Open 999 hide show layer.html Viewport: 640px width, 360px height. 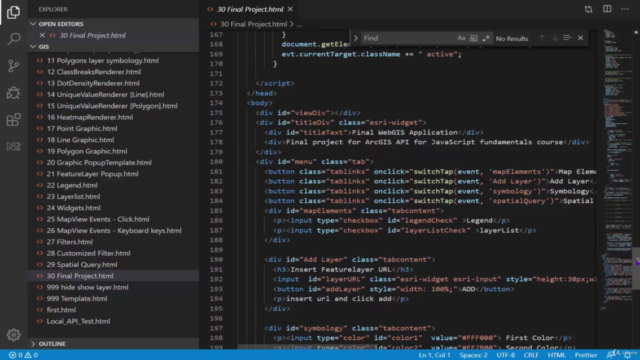pos(87,287)
